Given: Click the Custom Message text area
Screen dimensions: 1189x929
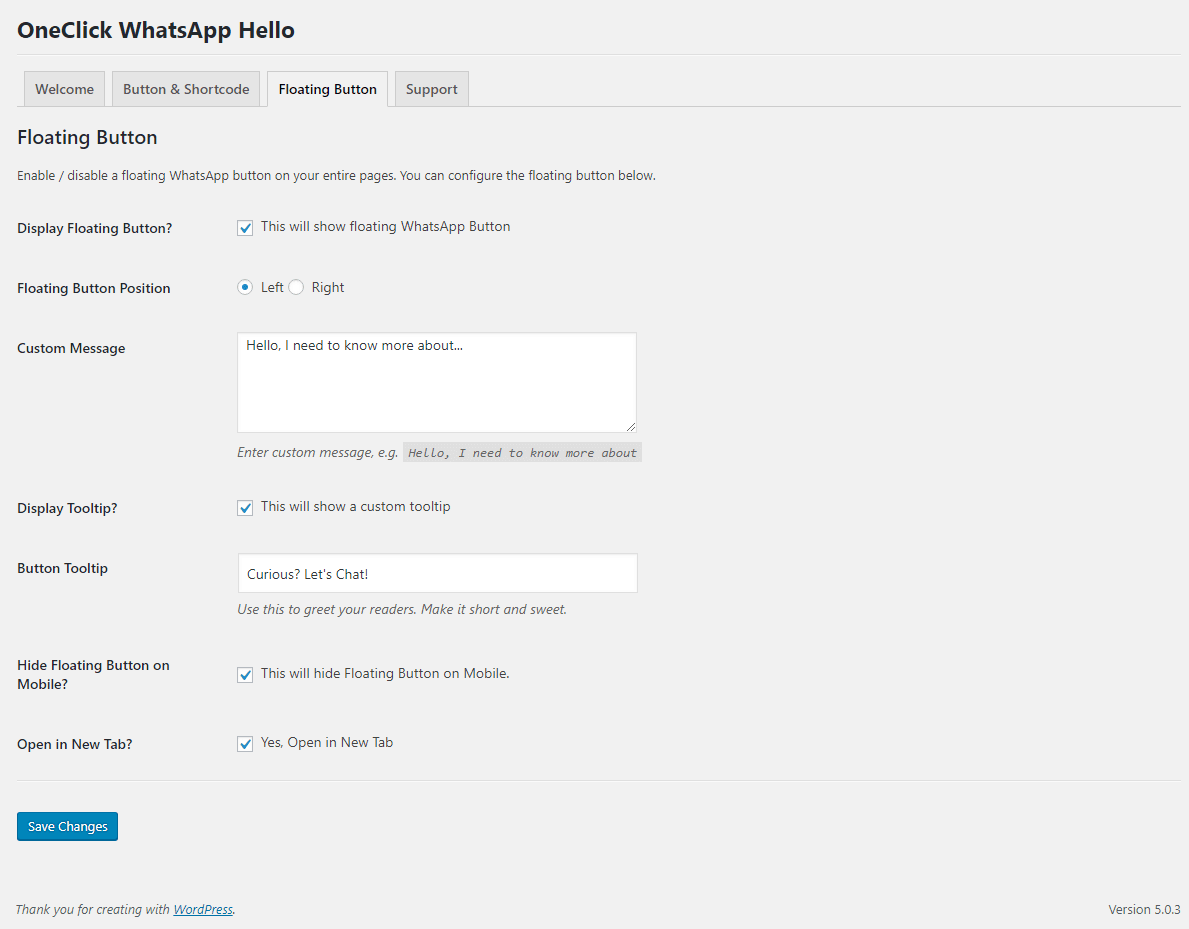Looking at the screenshot, I should tap(437, 382).
